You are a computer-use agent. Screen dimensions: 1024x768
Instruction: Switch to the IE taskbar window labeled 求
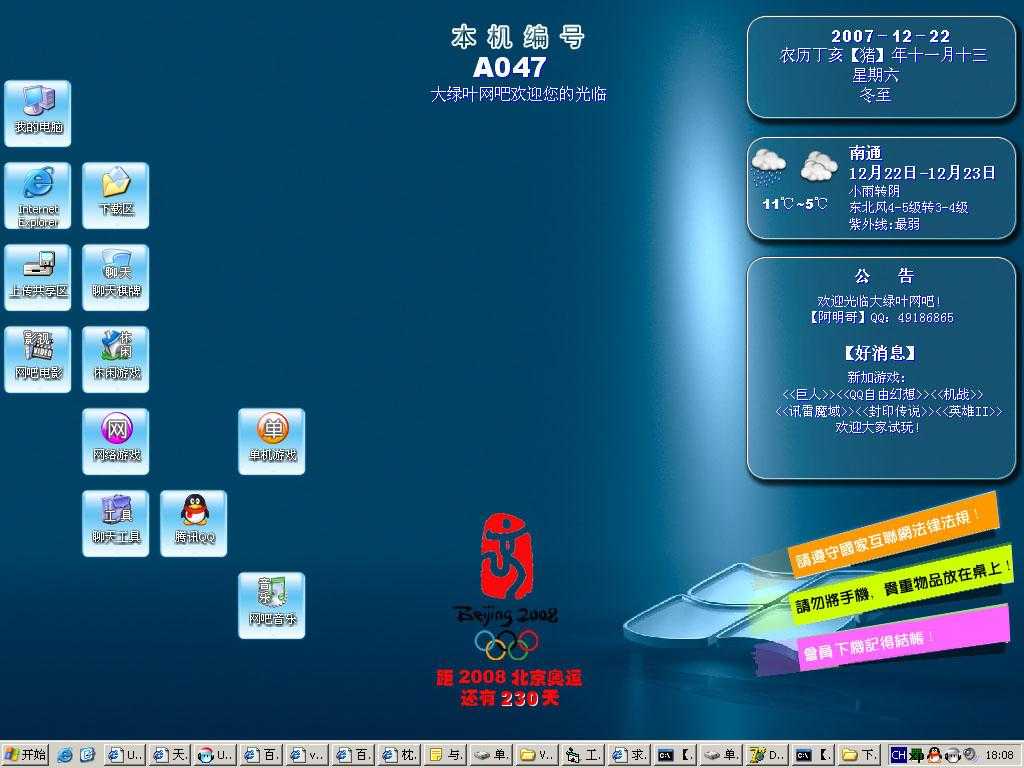[628, 756]
